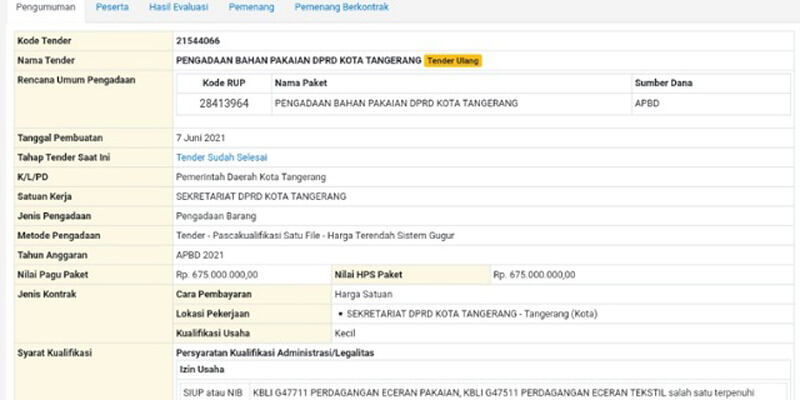The height and width of the screenshot is (400, 800).
Task: Select the Pengadaan Barang value
Action: click(216, 216)
